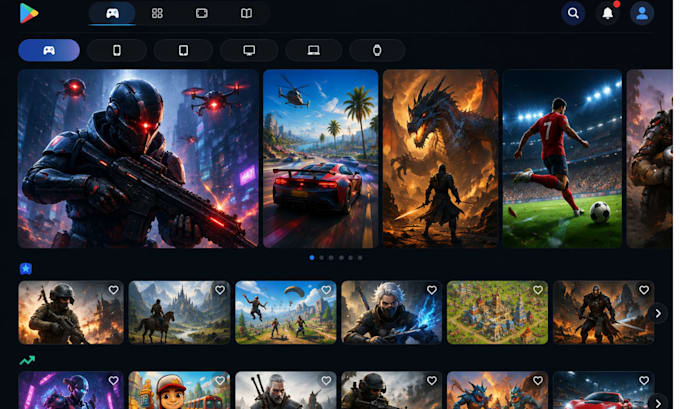Screen dimensions: 680x409
Task: Open the military soldier game thumbnail
Action: (71, 312)
